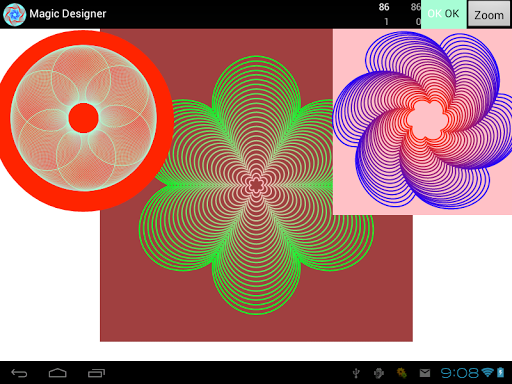Open the mail envelope notification

coord(425,373)
